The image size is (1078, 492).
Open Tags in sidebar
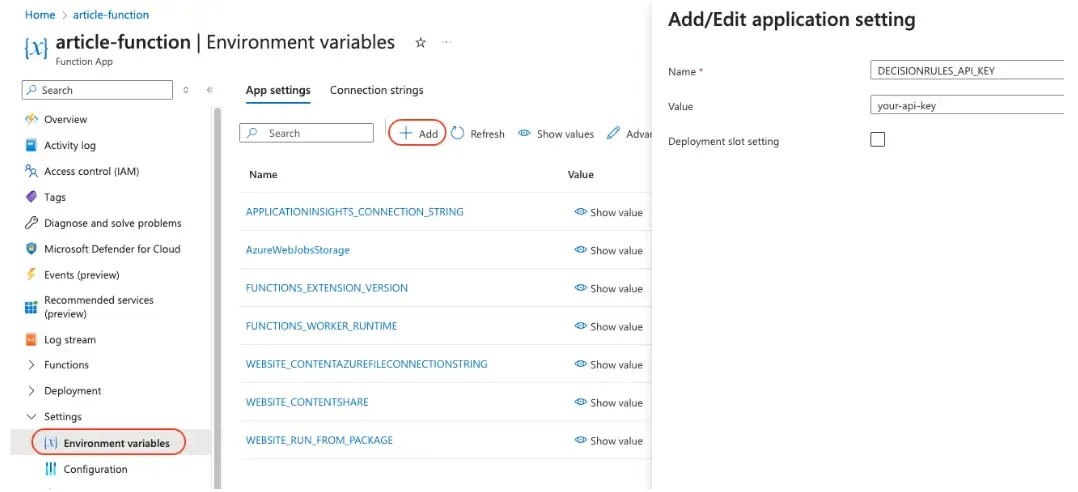pyautogui.click(x=45, y=197)
